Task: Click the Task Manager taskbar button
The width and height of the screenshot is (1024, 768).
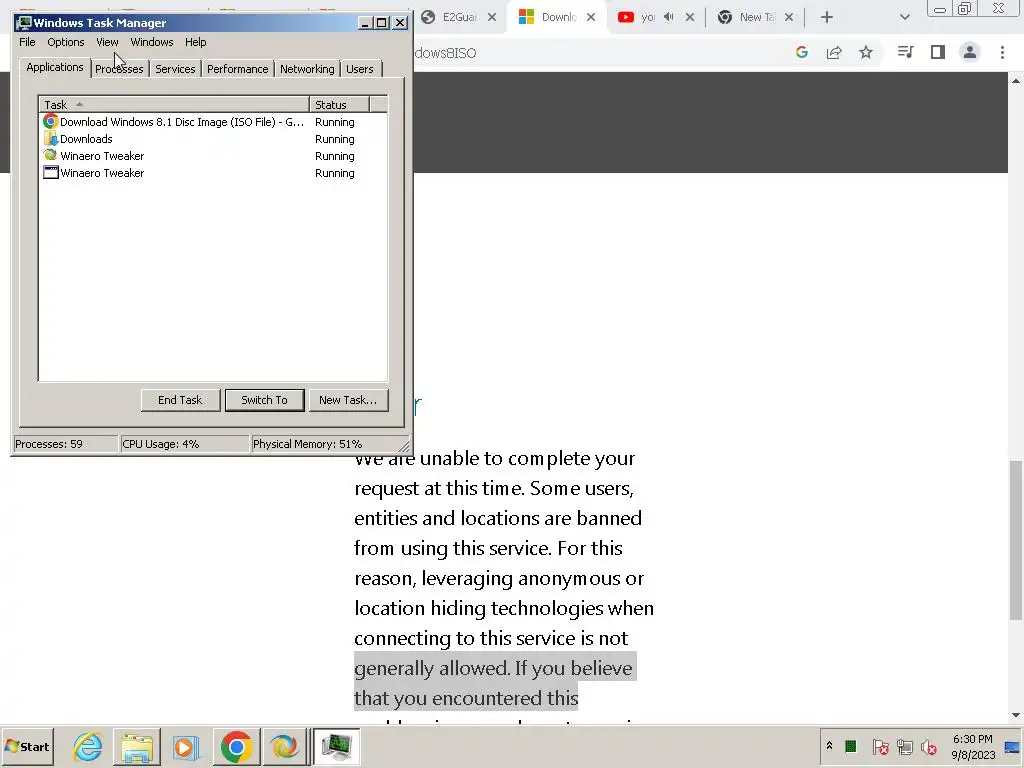Action: click(336, 746)
